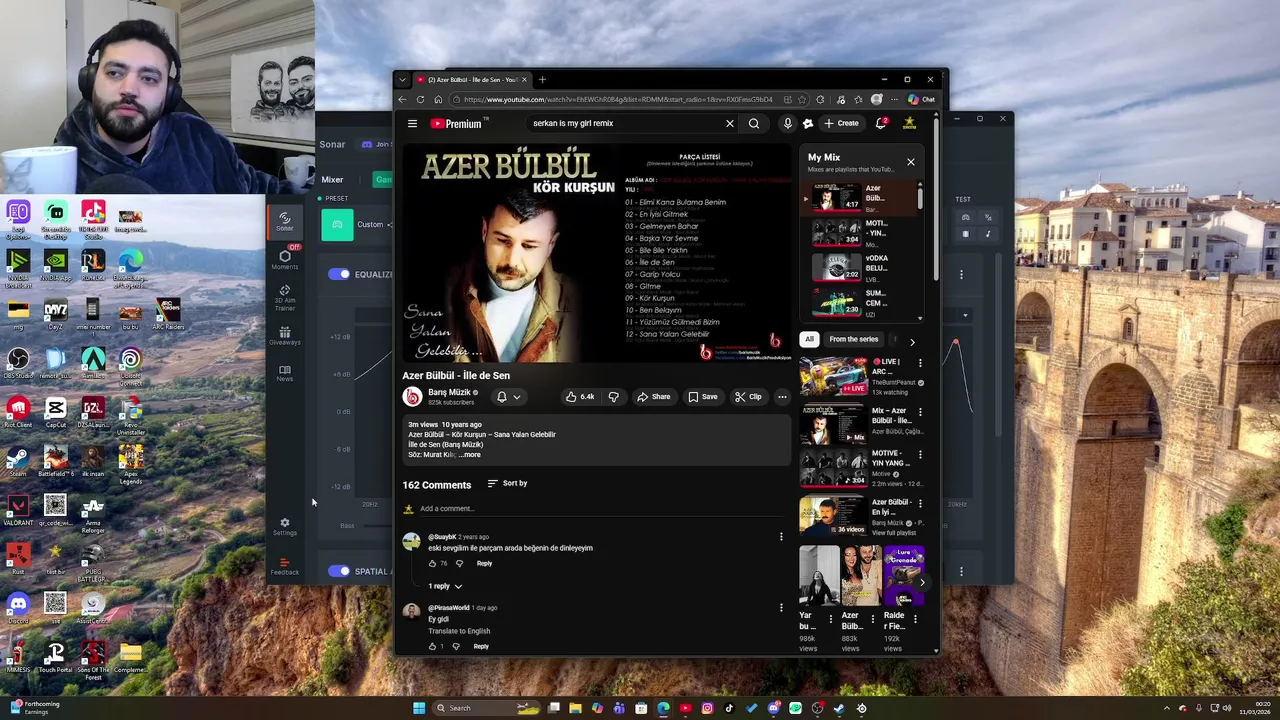This screenshot has height=720, width=1280.
Task: Open OBS Studio desktop shortcut
Action: tap(18, 362)
